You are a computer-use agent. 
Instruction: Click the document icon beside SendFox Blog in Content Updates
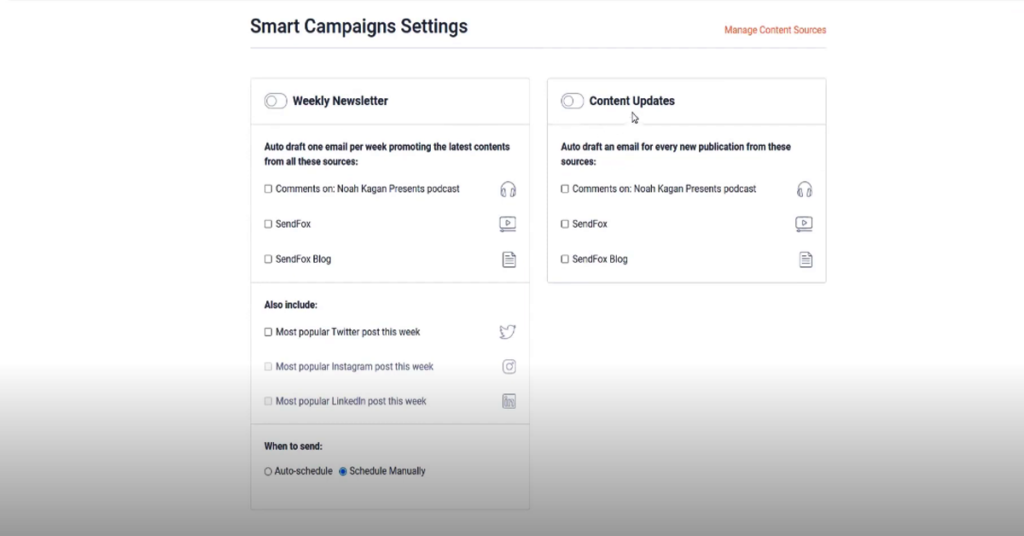click(806, 259)
